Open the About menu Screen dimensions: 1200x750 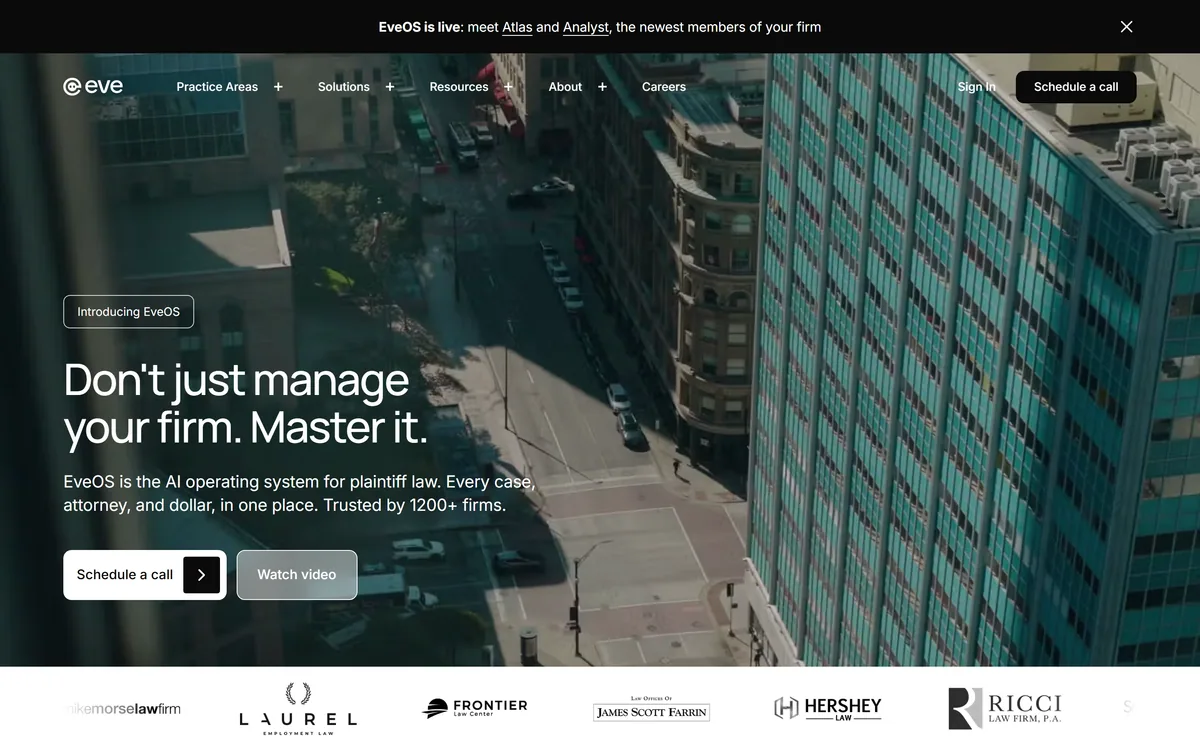coord(565,87)
